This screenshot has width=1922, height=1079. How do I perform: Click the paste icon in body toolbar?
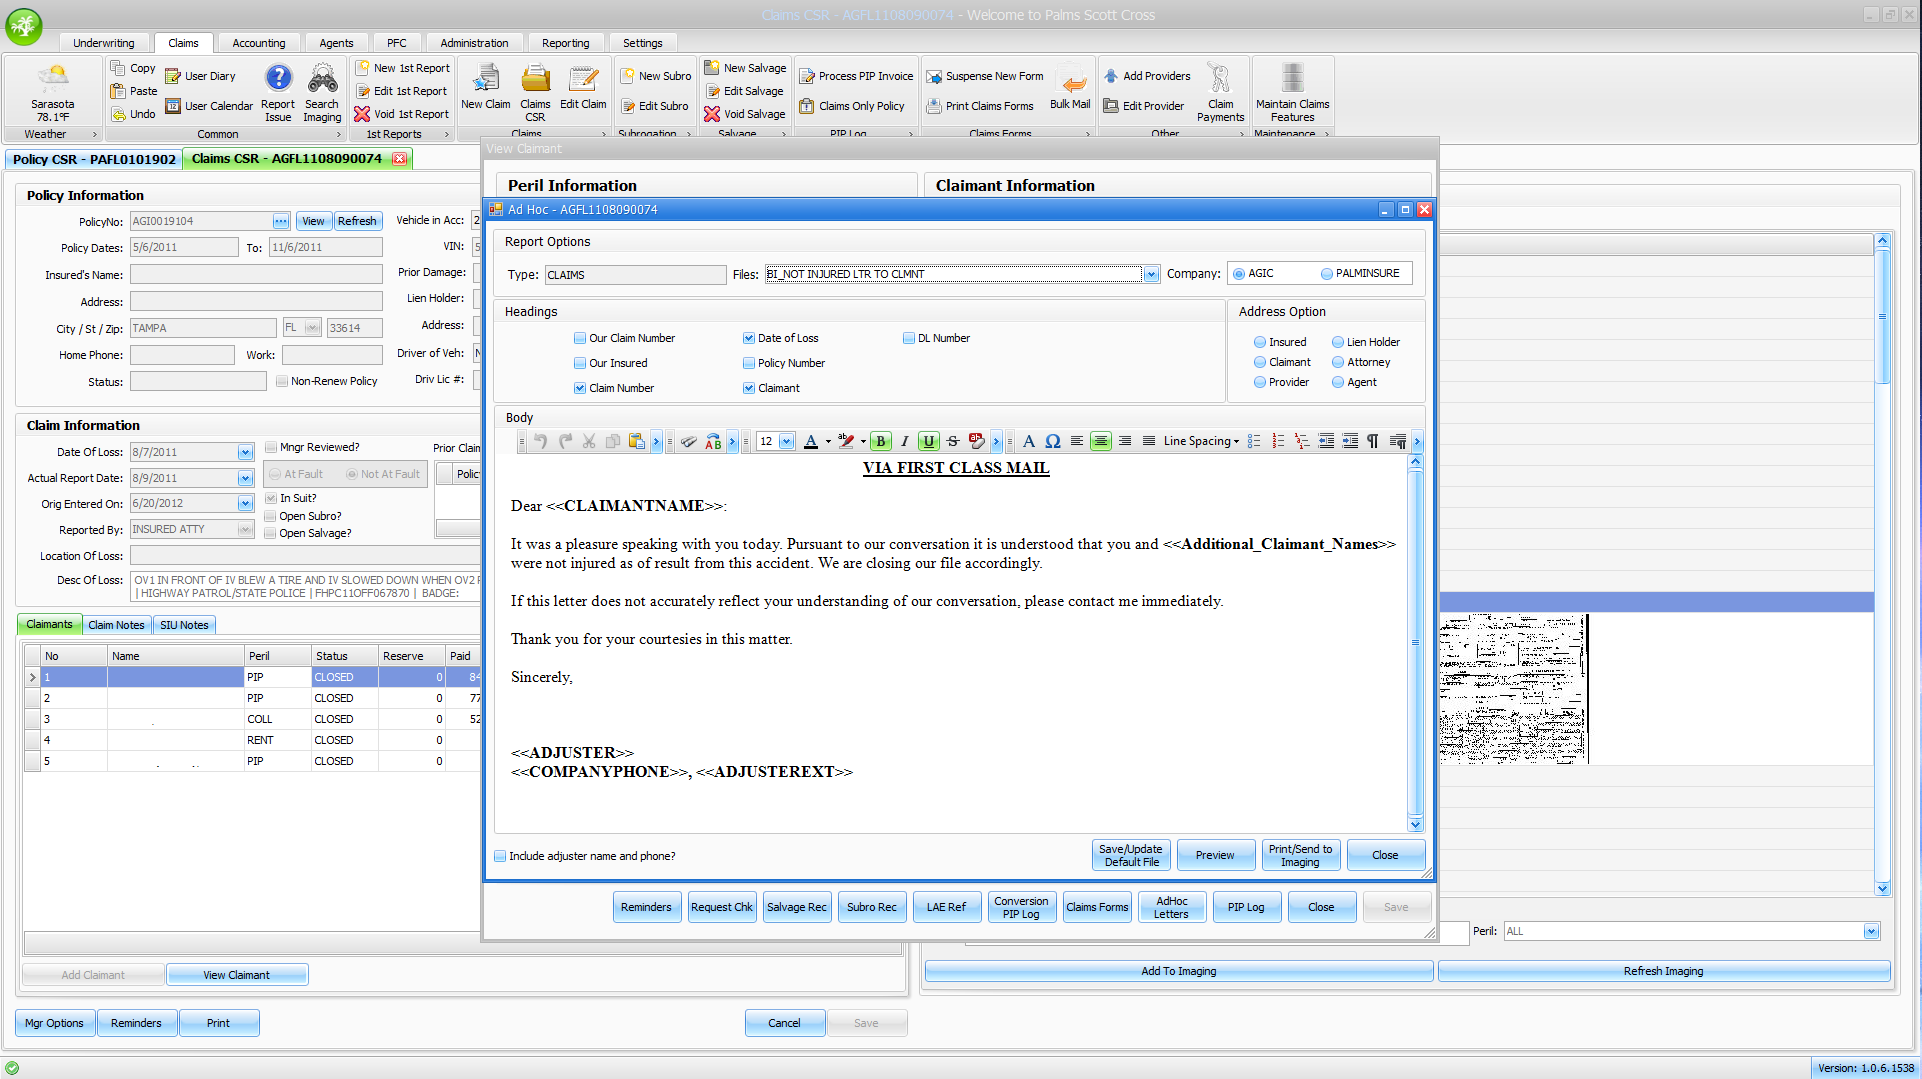point(636,442)
